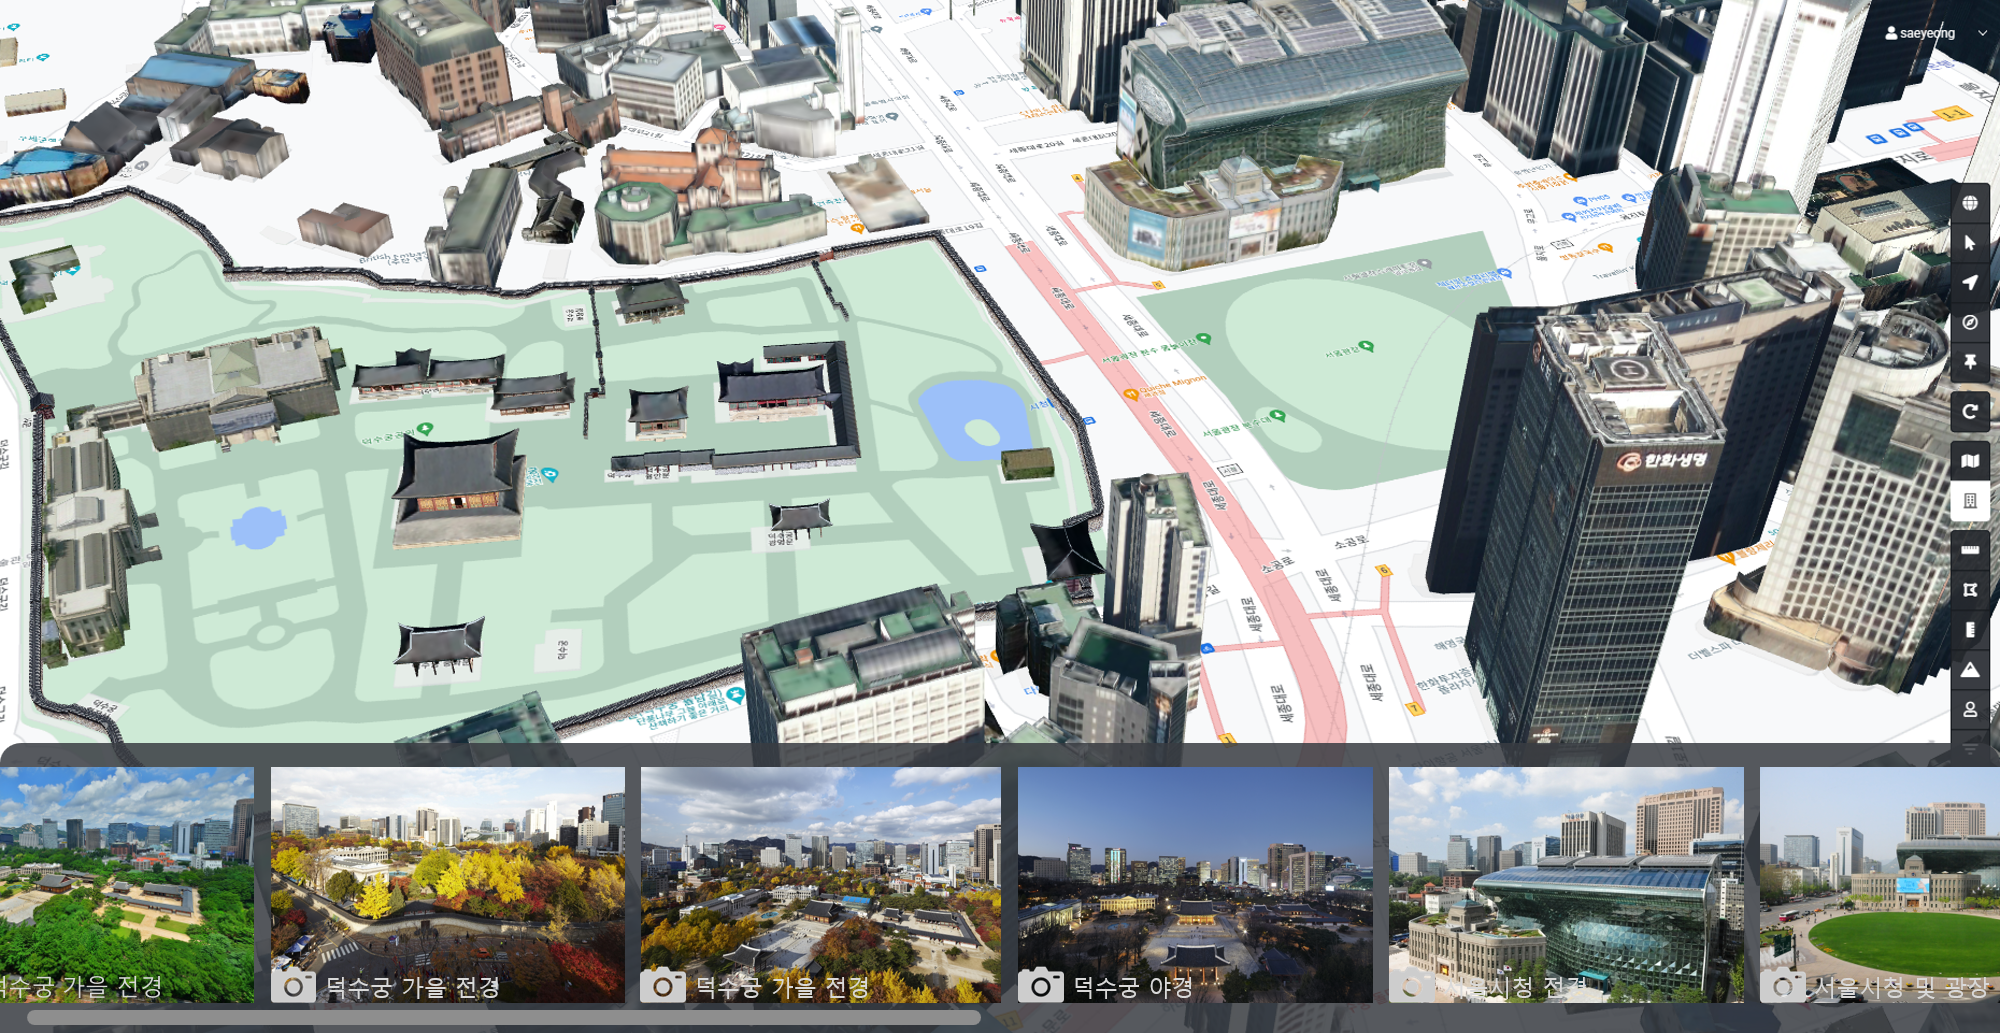Click the person icon in the toolbar
This screenshot has height=1033, width=2007.
(1969, 709)
